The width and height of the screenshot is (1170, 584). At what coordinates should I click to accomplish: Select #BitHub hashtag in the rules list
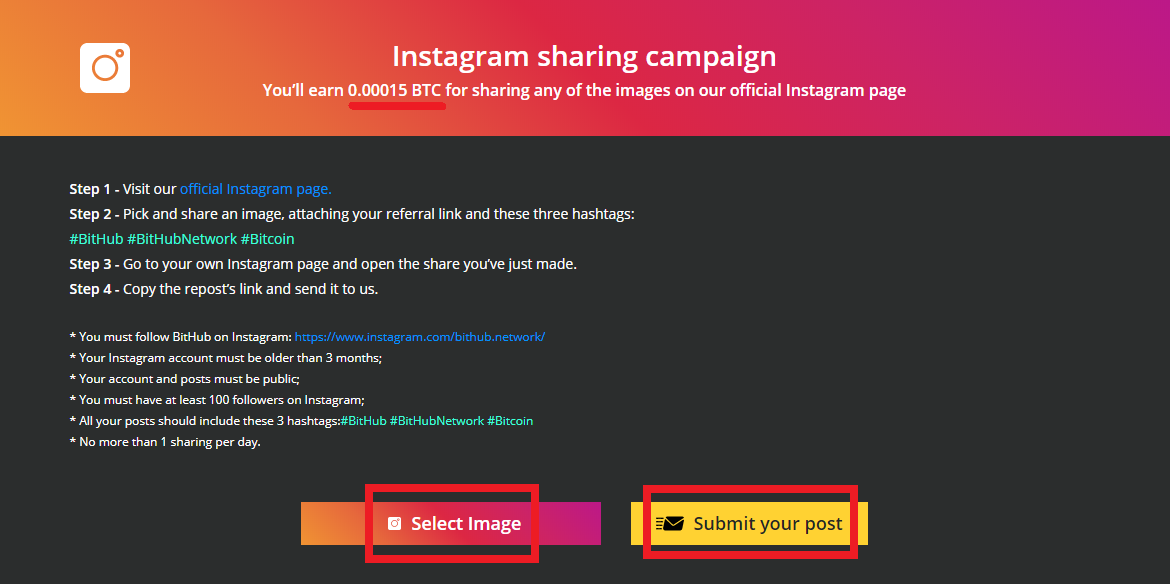[363, 421]
